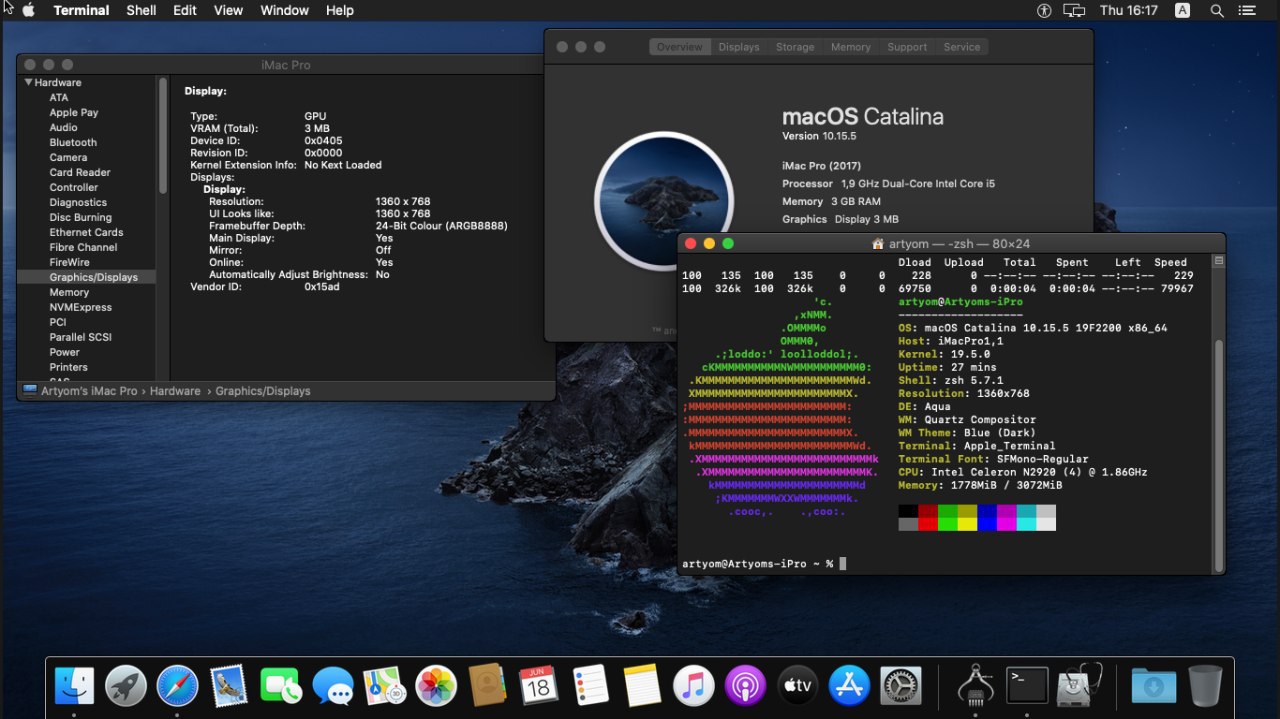Open the Music app in the dock
Screen dimensions: 1280x719
tap(694, 686)
